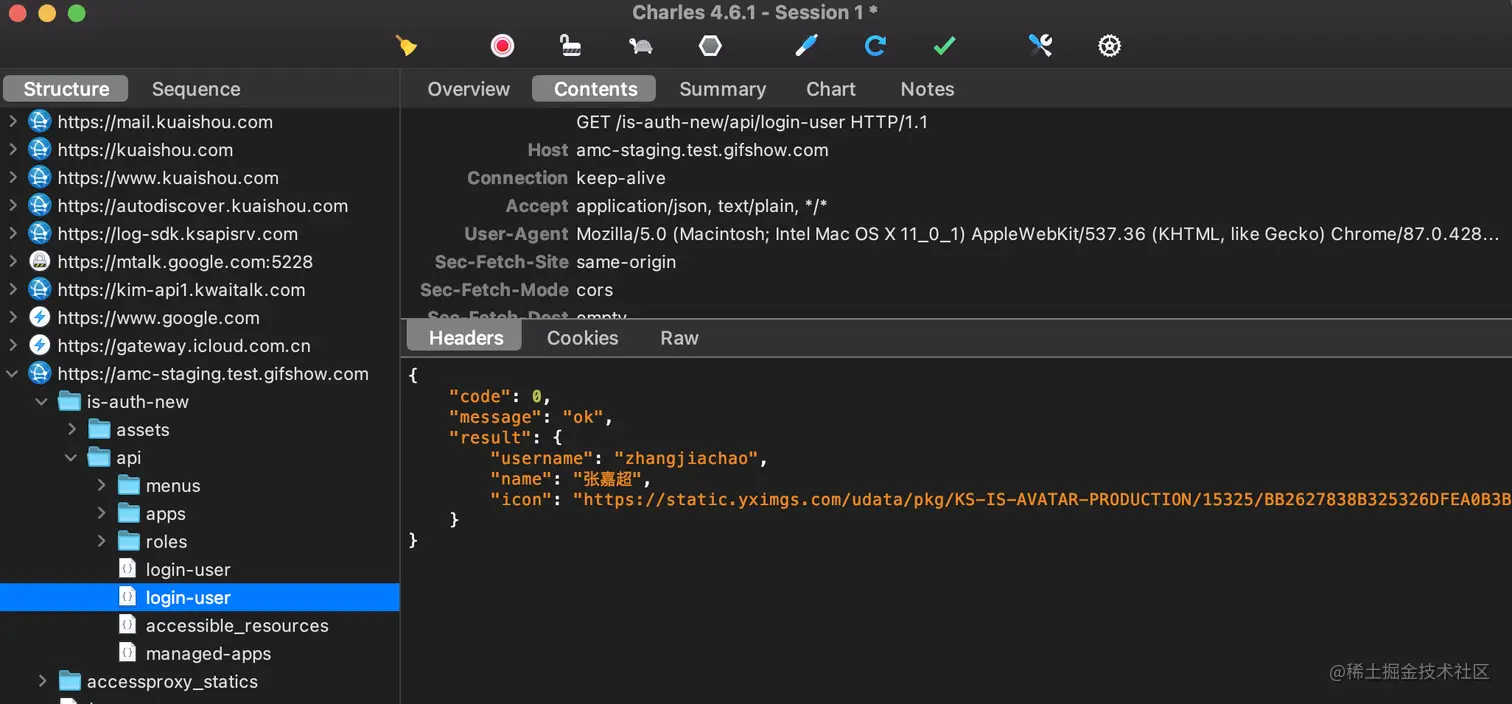Collapse the api folder
Viewport: 1512px width, 704px height.
tap(72, 458)
